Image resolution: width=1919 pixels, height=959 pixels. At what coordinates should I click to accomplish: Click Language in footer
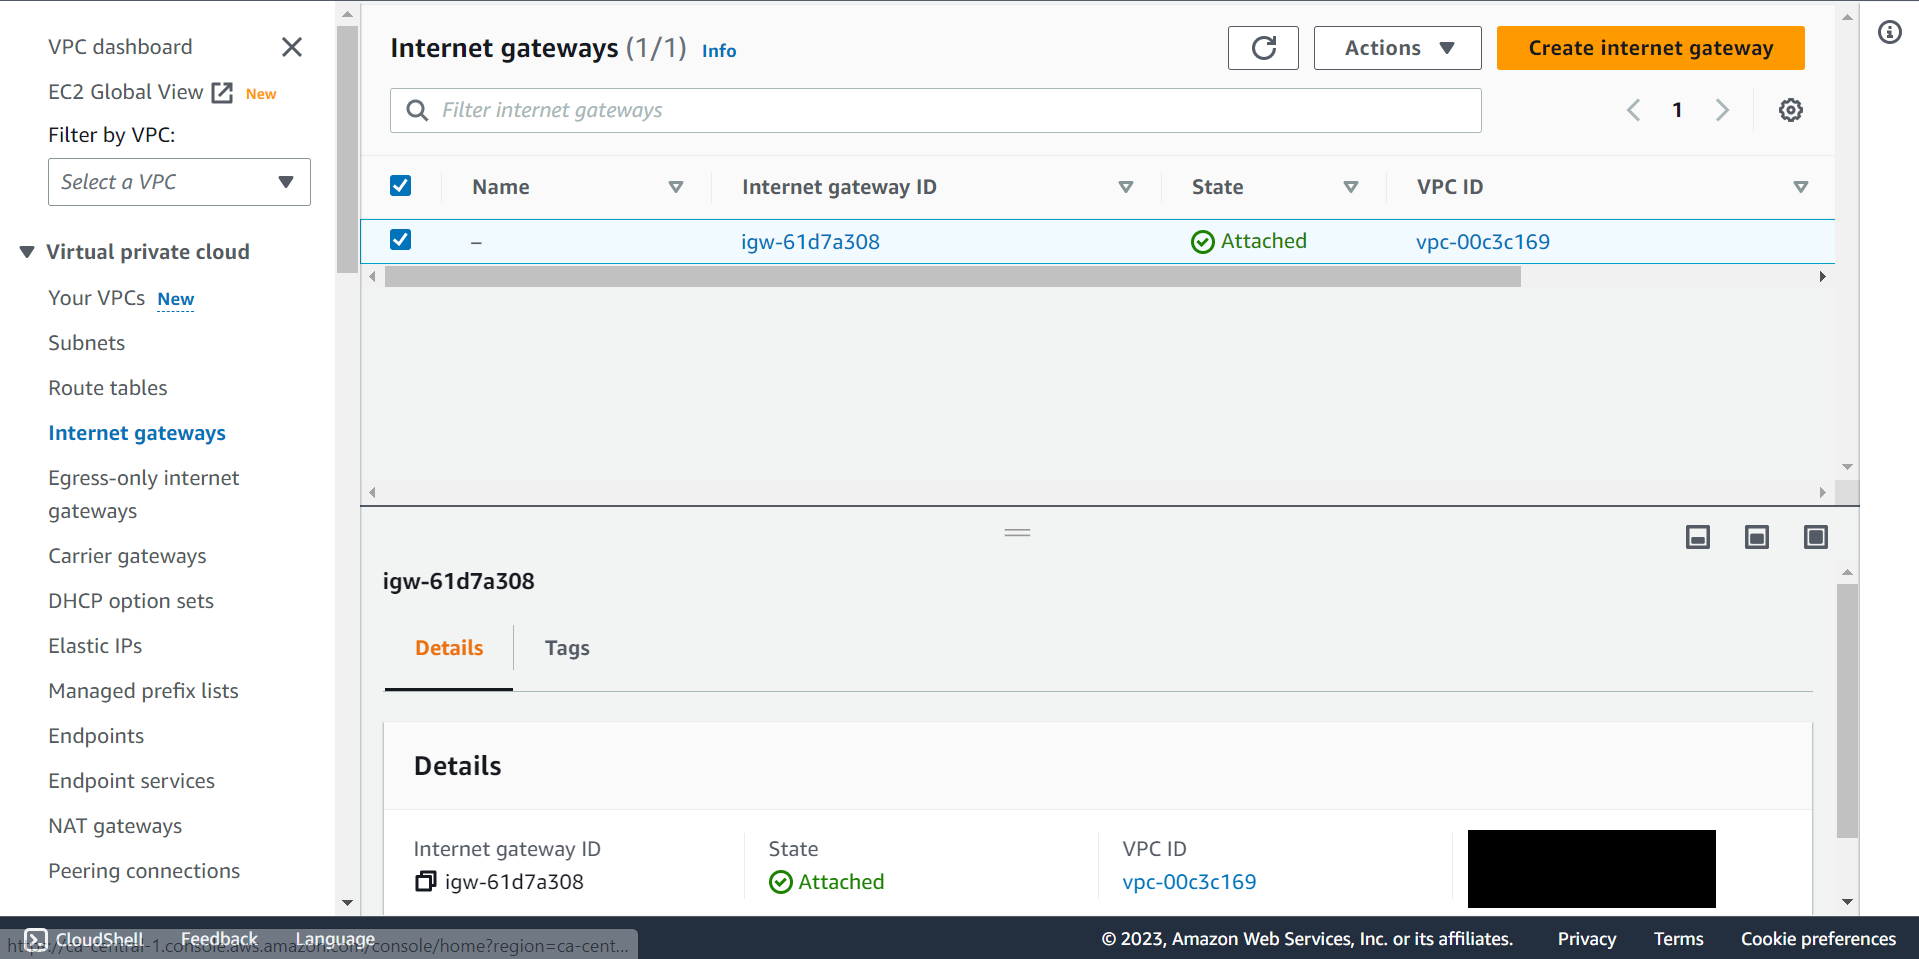coord(335,939)
